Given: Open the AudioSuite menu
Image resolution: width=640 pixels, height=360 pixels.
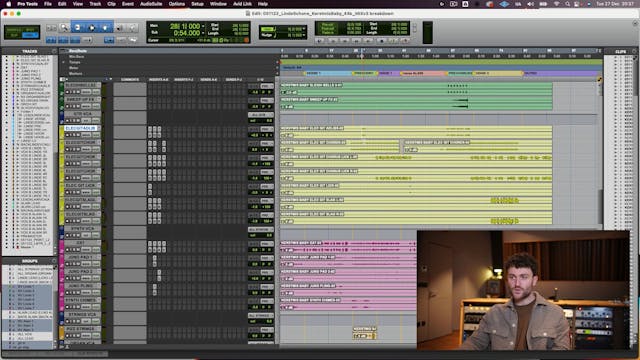Looking at the screenshot, I should [x=151, y=4].
